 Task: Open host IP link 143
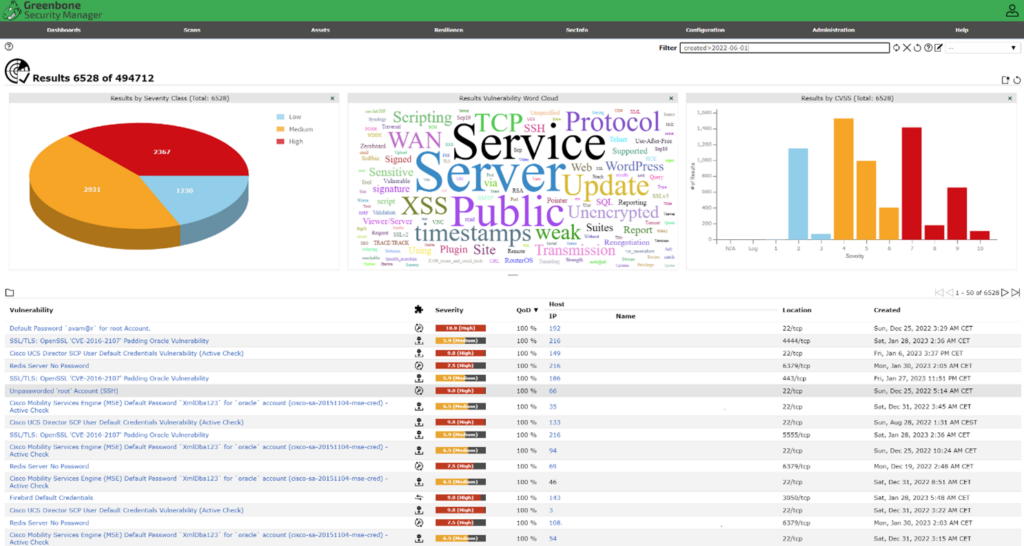(x=554, y=498)
